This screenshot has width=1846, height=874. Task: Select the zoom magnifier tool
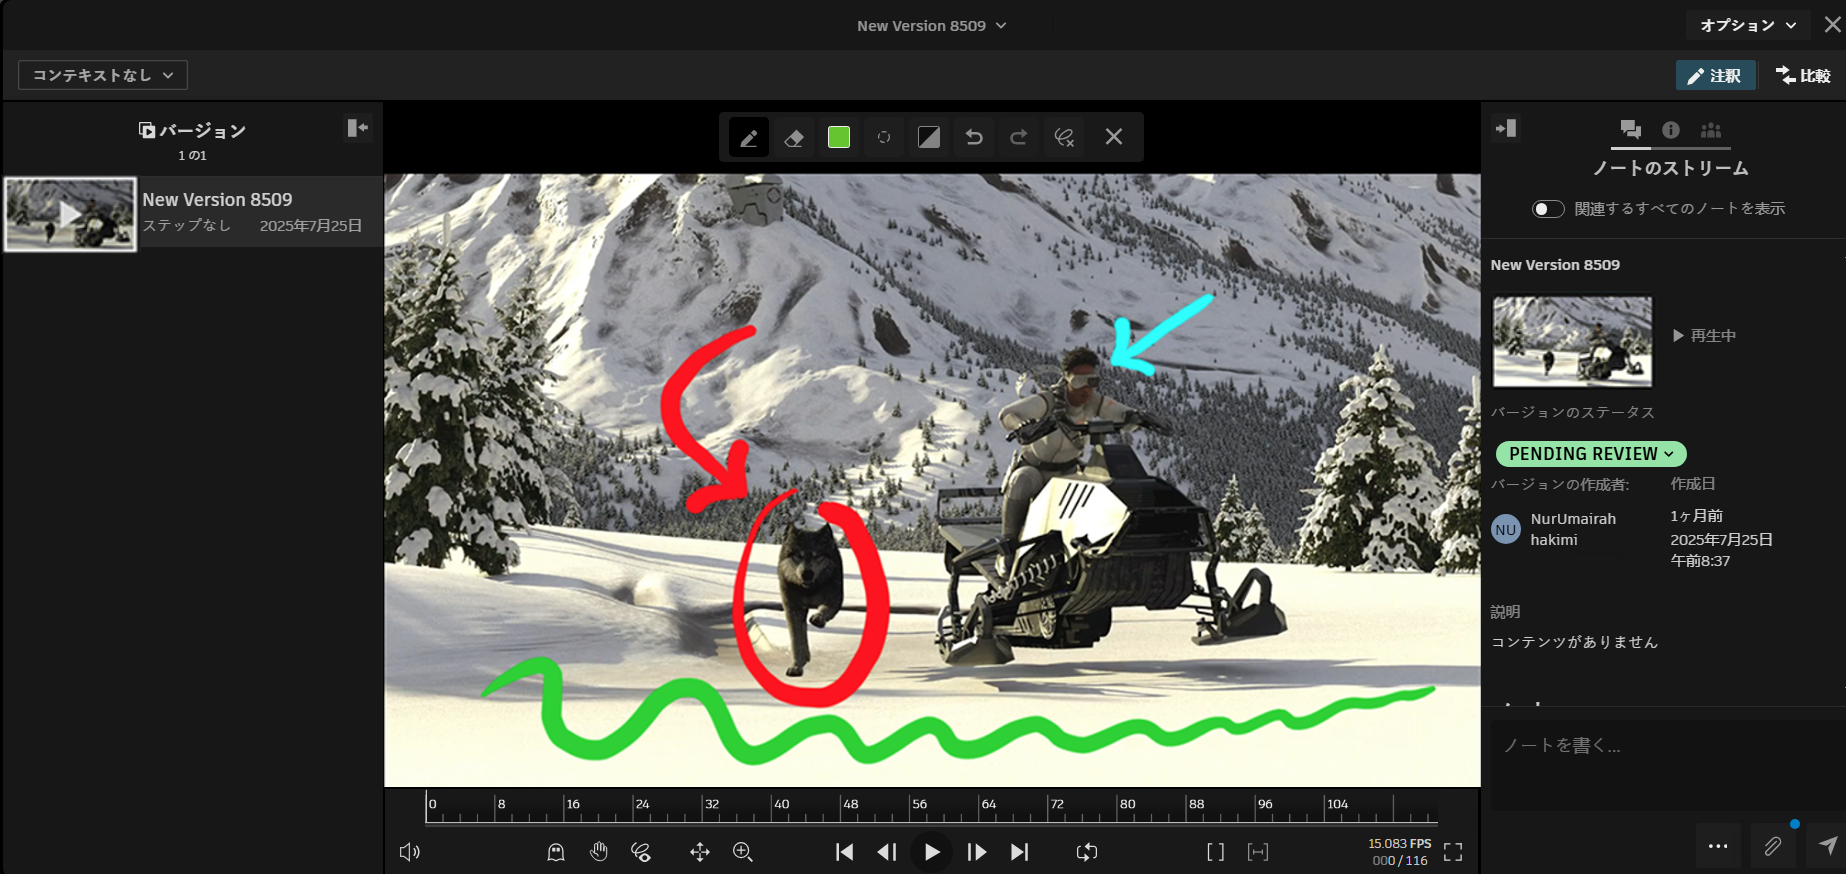pos(743,852)
